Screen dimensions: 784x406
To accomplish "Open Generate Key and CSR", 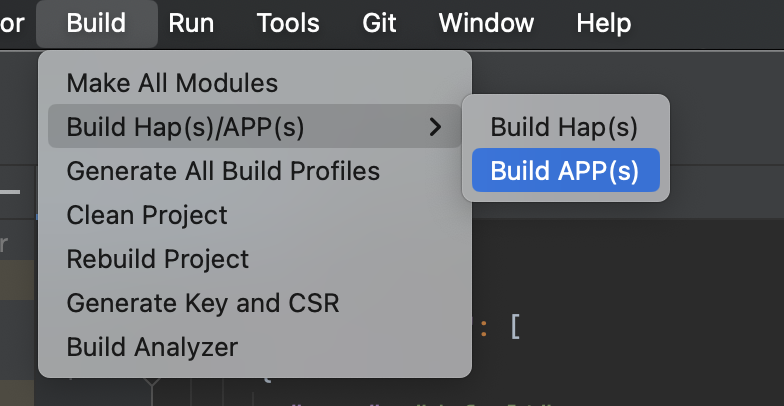I will tap(203, 303).
